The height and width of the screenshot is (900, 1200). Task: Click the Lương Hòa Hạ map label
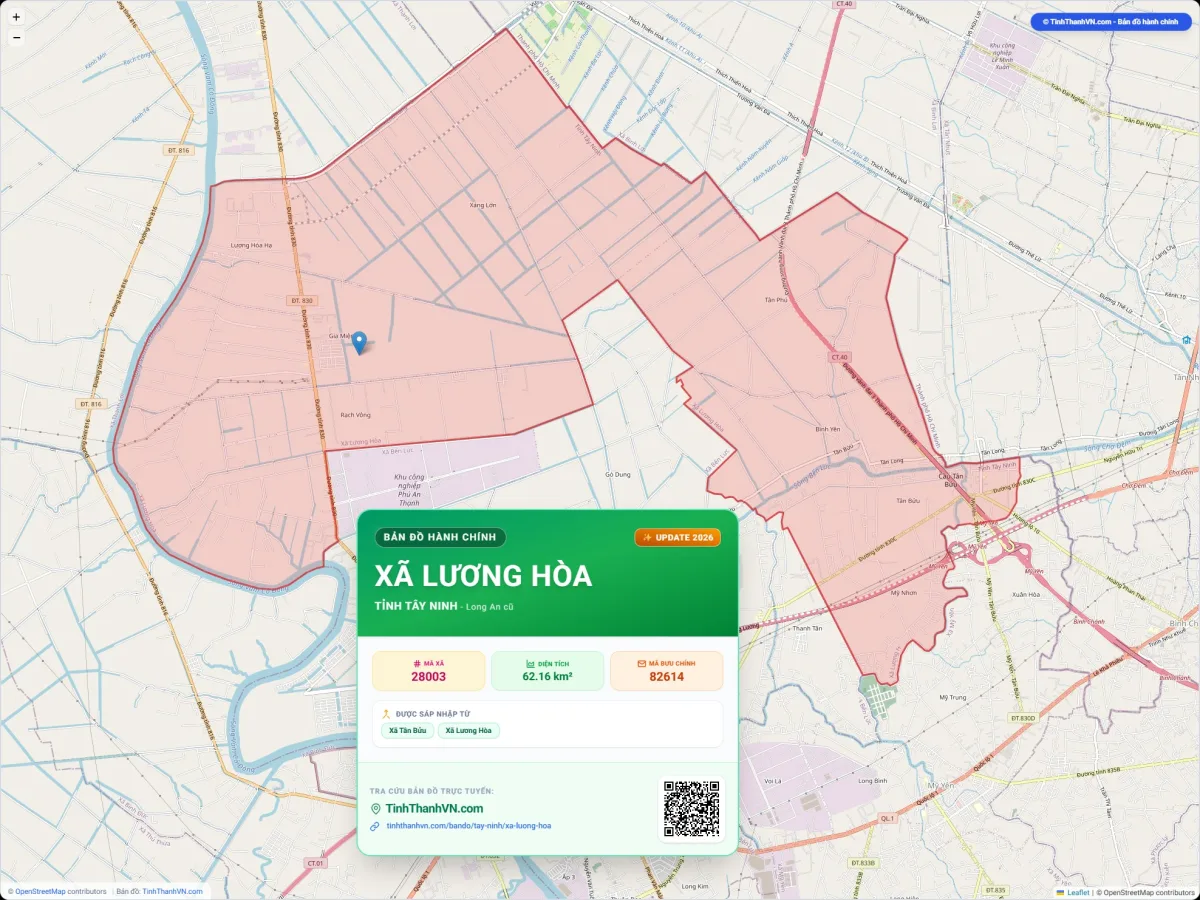pyautogui.click(x=251, y=245)
